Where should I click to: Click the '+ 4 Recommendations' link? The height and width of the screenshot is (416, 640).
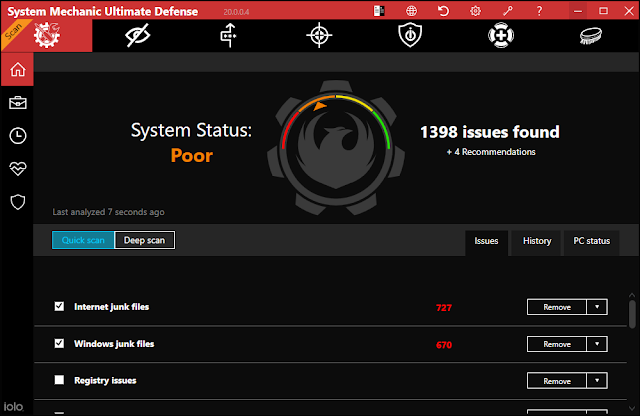tap(491, 152)
